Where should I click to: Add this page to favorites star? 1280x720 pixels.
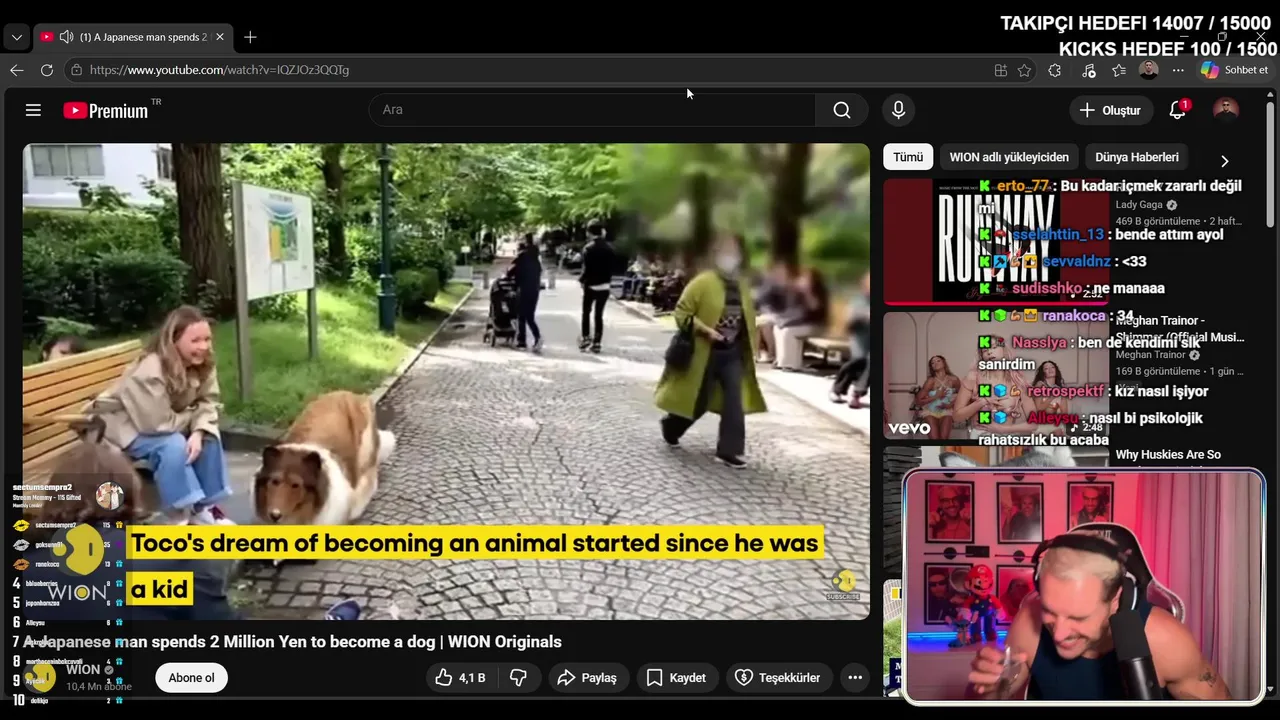pyautogui.click(x=1024, y=70)
